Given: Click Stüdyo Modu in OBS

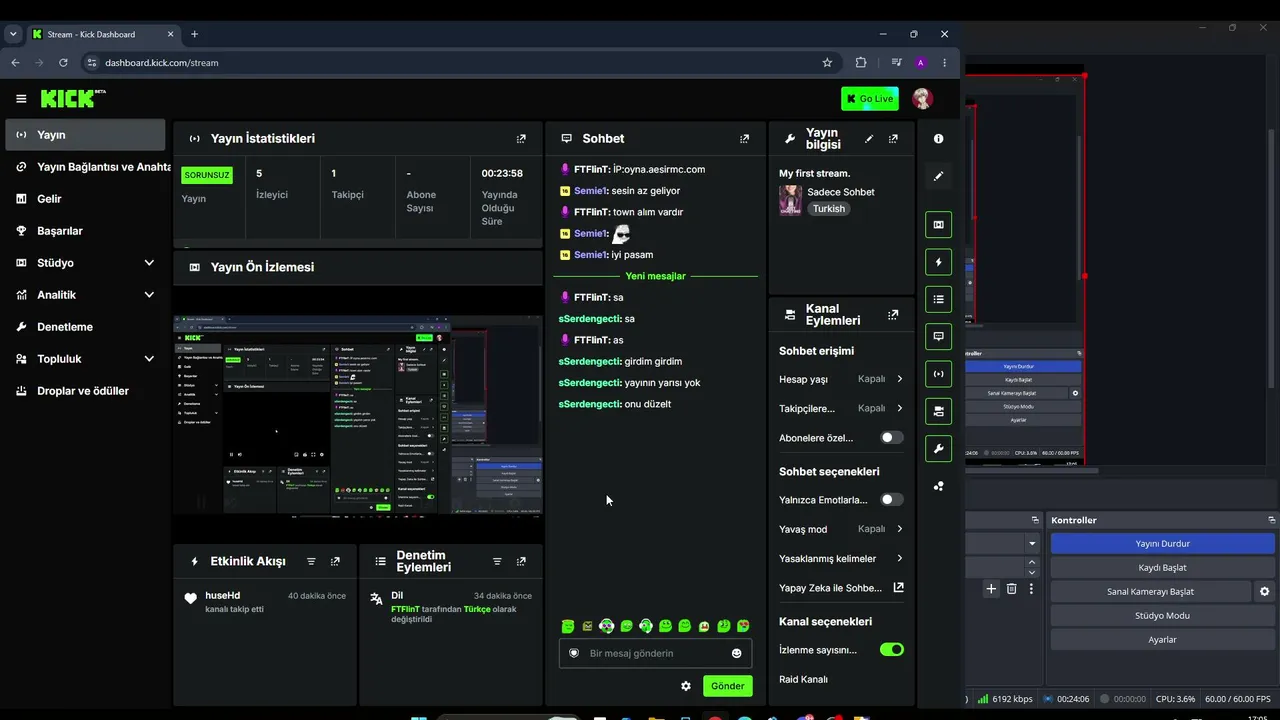Looking at the screenshot, I should tap(1162, 616).
